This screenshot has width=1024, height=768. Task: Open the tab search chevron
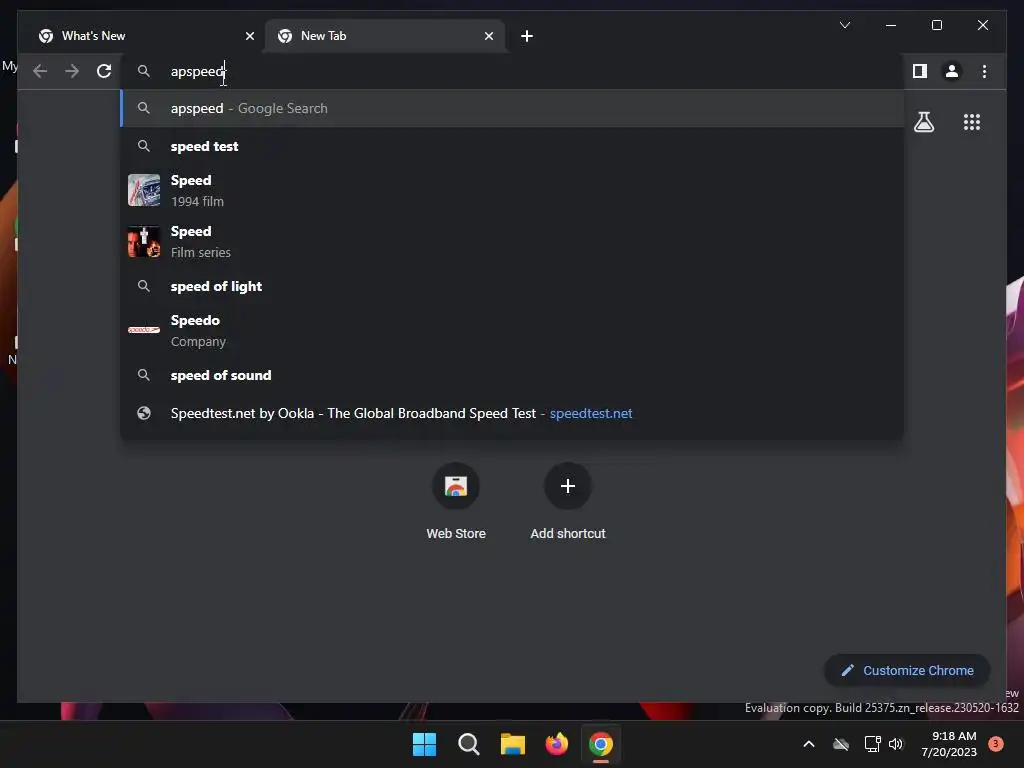pyautogui.click(x=844, y=25)
